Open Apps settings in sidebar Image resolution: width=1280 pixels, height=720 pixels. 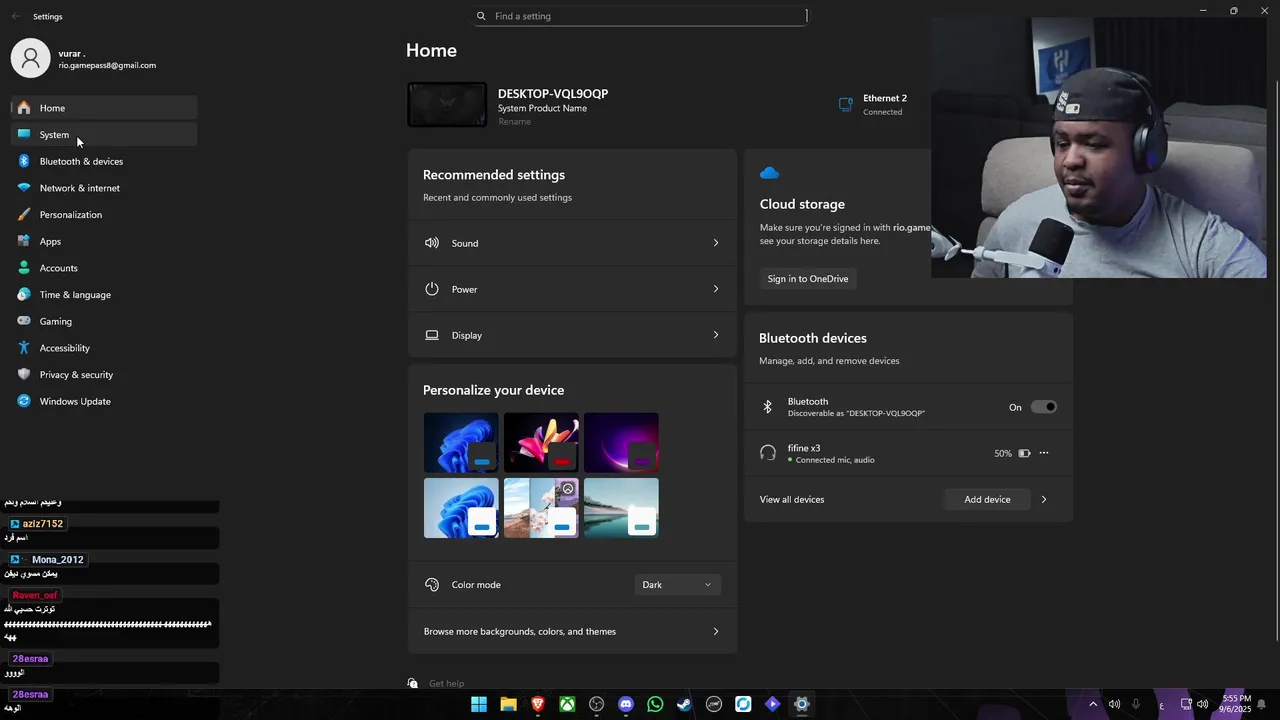pyautogui.click(x=104, y=241)
